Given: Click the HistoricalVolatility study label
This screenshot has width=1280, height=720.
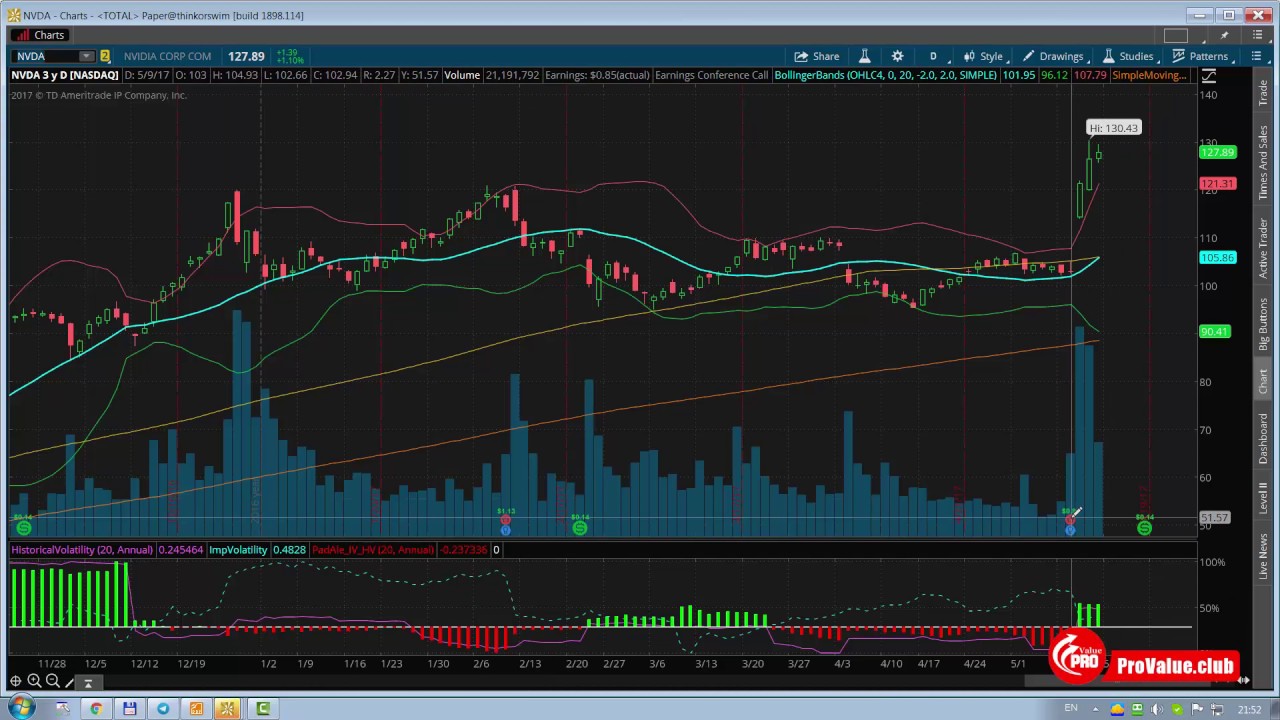Looking at the screenshot, I should click(82, 550).
